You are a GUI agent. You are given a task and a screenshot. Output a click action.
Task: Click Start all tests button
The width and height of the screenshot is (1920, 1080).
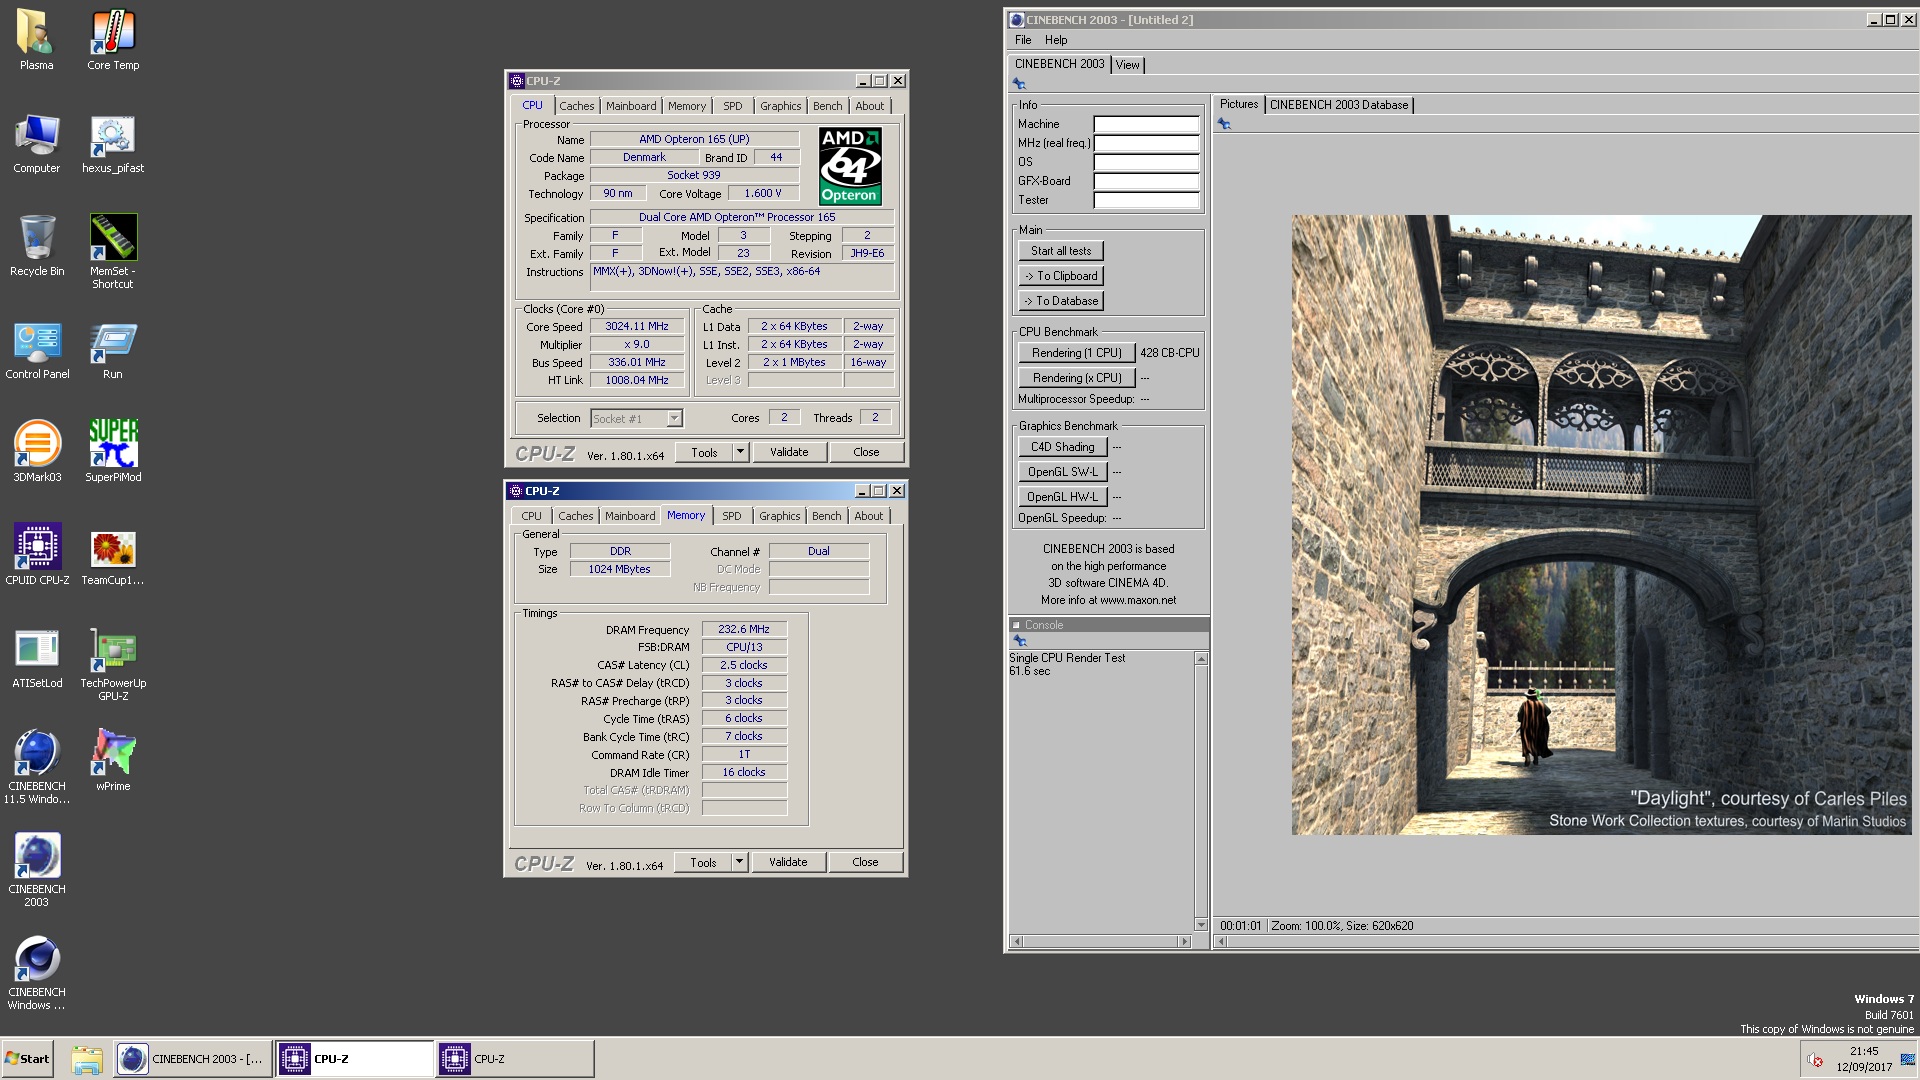pos(1061,251)
